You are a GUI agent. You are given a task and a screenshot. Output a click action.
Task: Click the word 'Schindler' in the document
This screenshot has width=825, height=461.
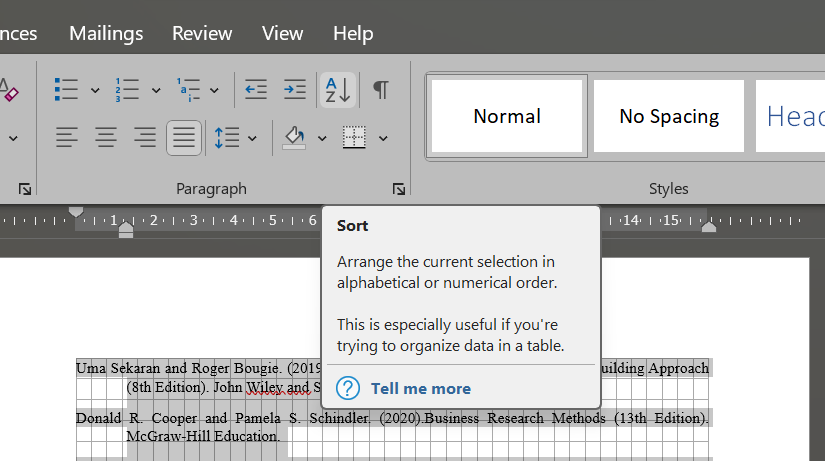339,418
